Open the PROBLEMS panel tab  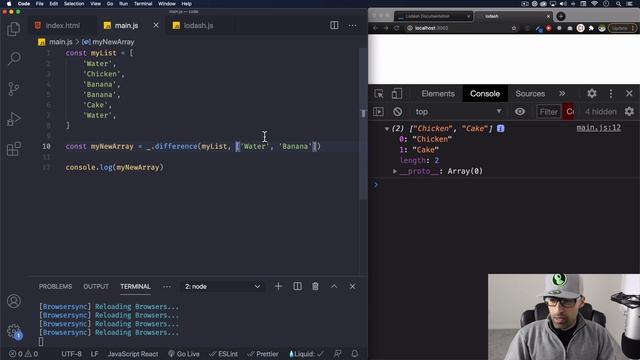56,287
